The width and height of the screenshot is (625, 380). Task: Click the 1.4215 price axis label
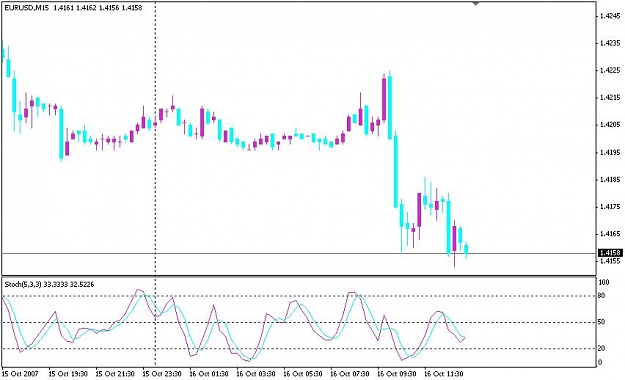point(610,98)
